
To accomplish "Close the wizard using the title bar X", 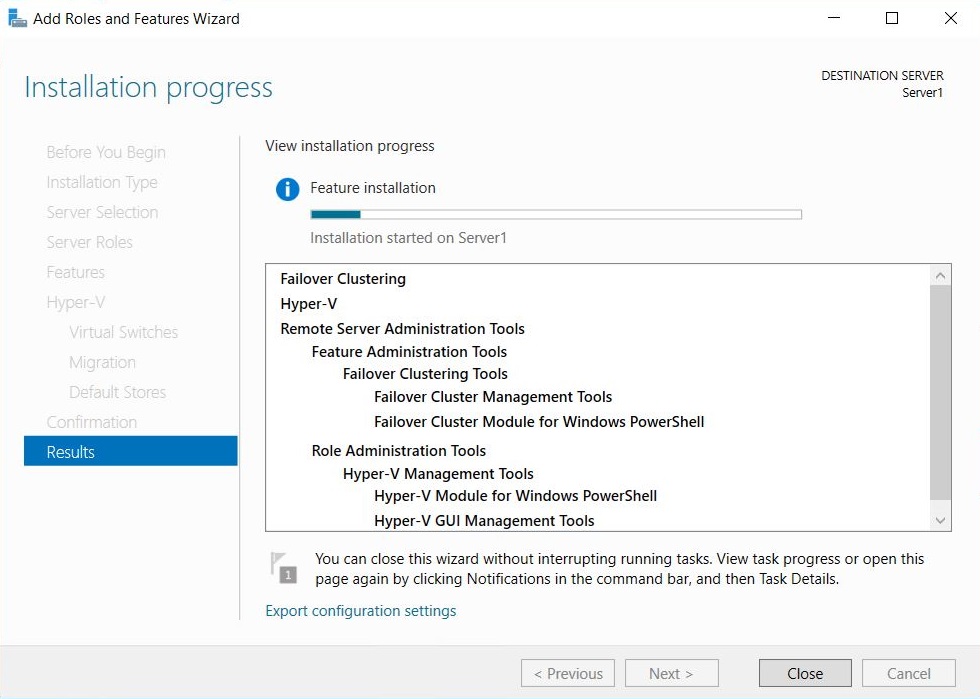I will pyautogui.click(x=951, y=18).
